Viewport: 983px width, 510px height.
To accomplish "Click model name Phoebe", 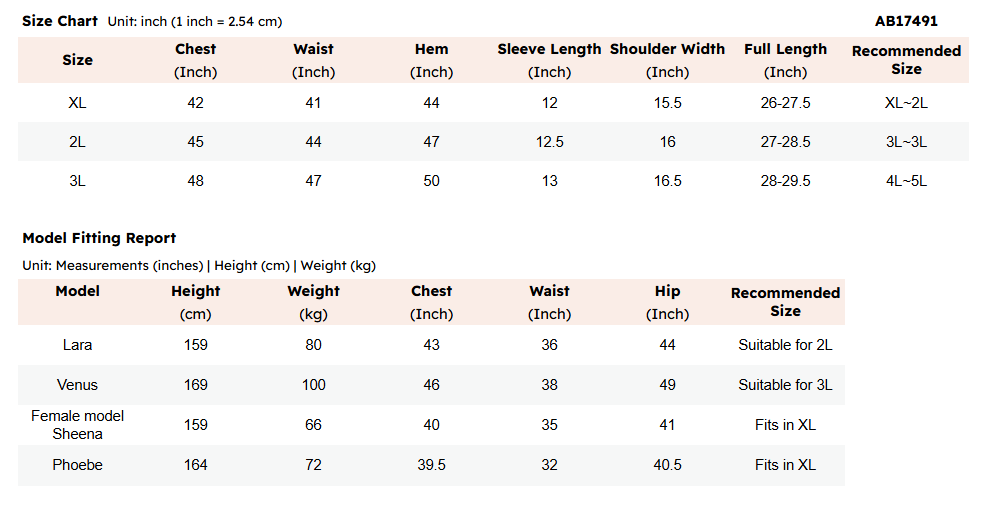I will (x=77, y=465).
